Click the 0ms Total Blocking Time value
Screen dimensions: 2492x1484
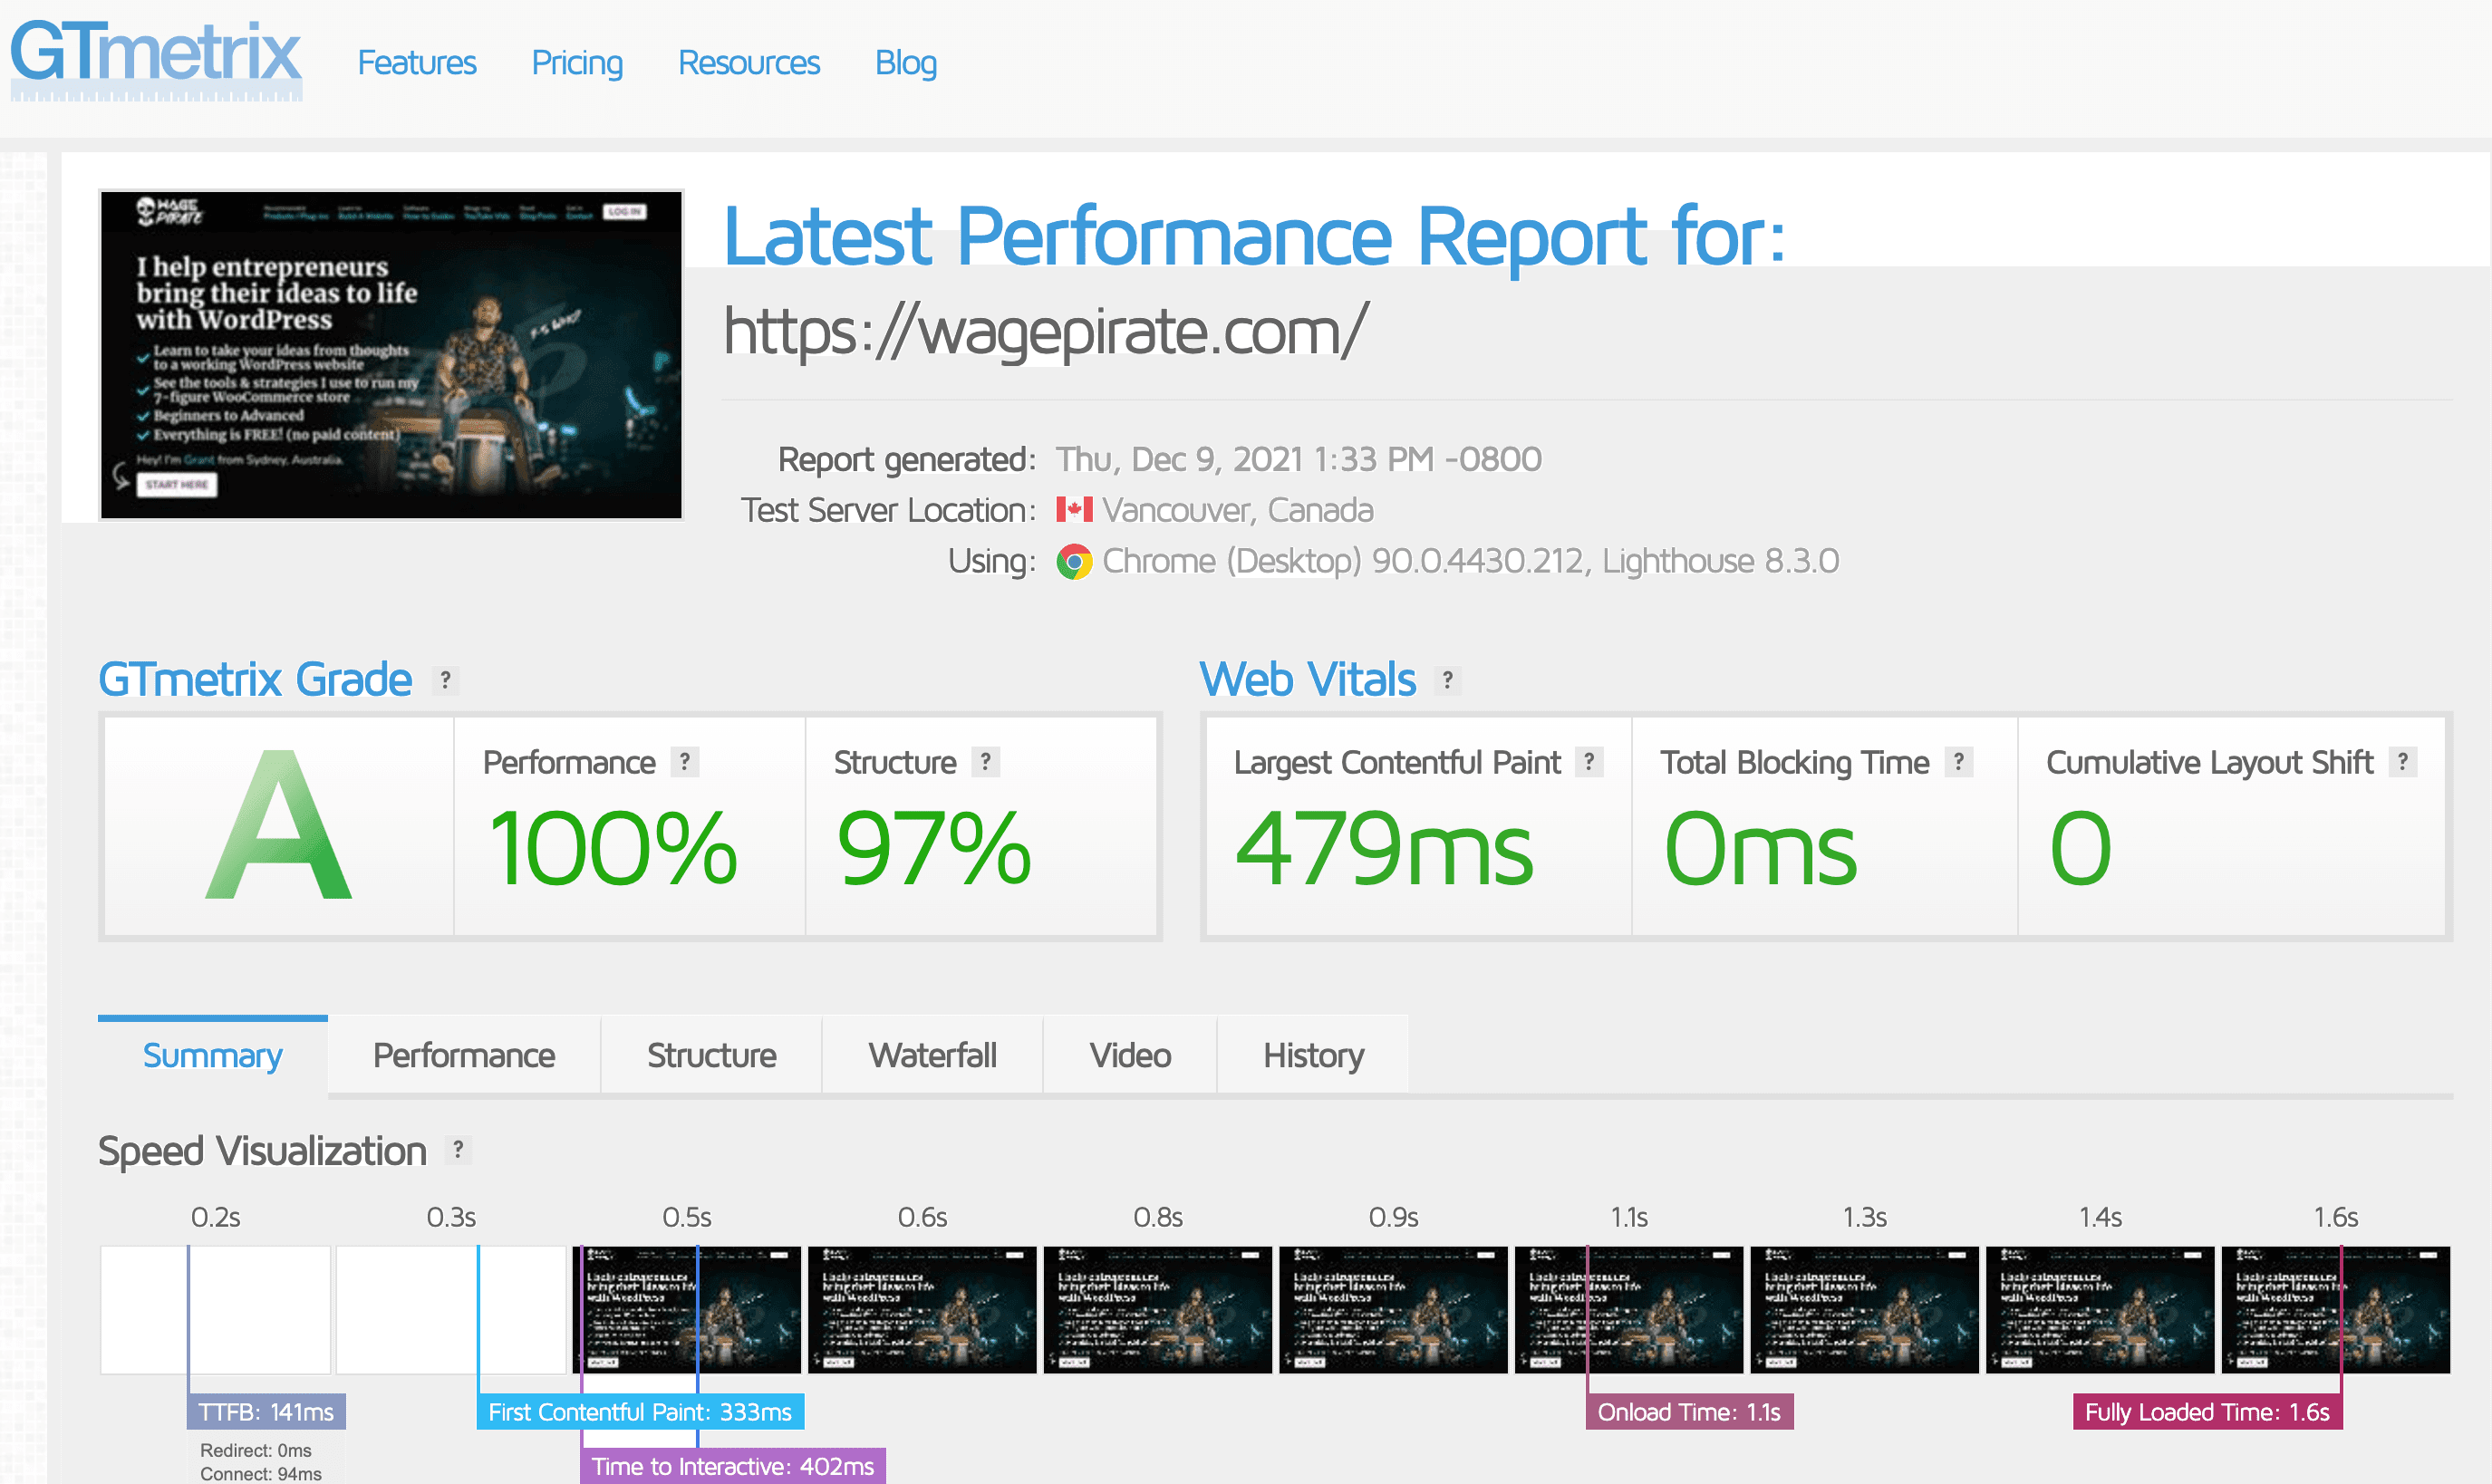tap(1760, 849)
